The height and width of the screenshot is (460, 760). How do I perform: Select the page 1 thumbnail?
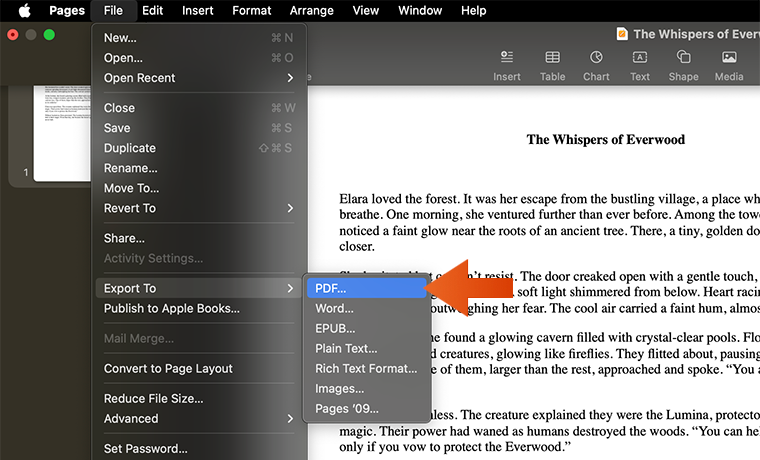click(x=62, y=132)
